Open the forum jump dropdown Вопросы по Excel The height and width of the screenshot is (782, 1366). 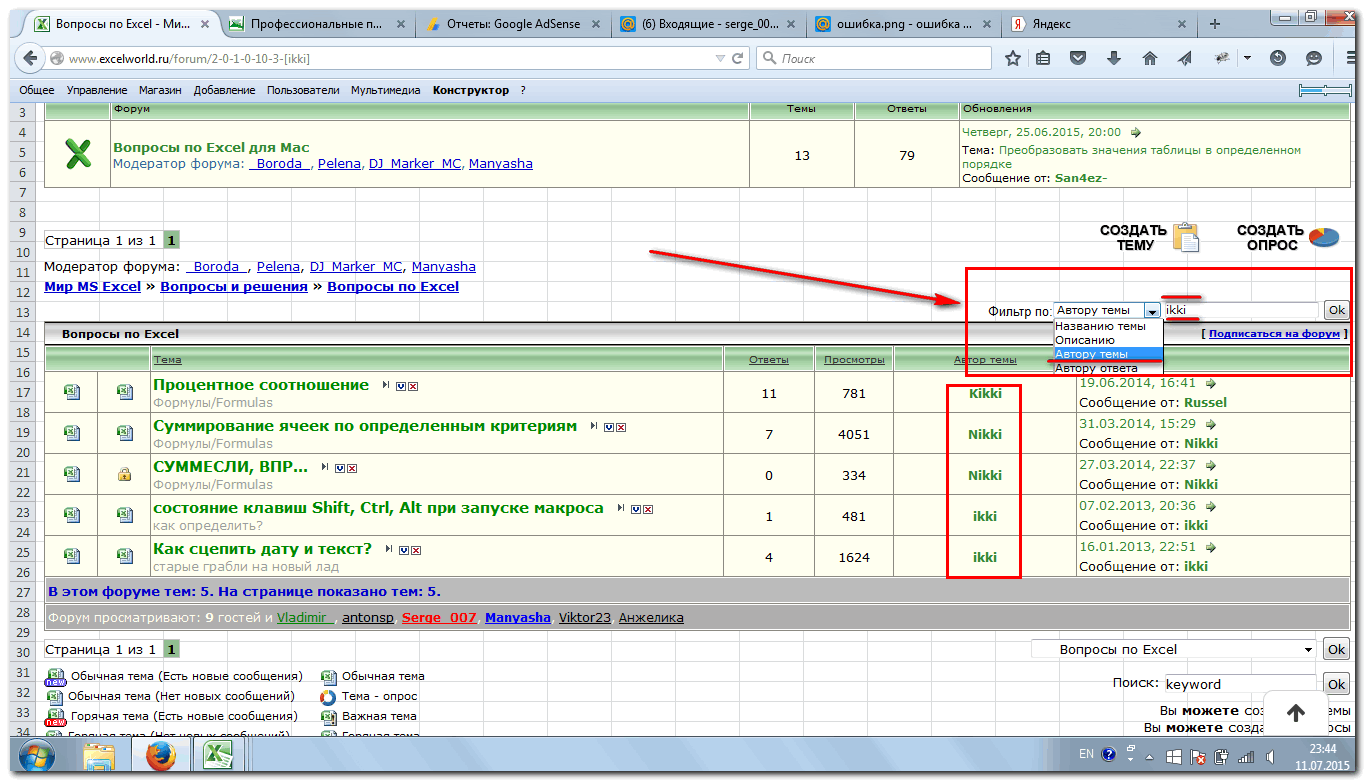pyautogui.click(x=1174, y=649)
